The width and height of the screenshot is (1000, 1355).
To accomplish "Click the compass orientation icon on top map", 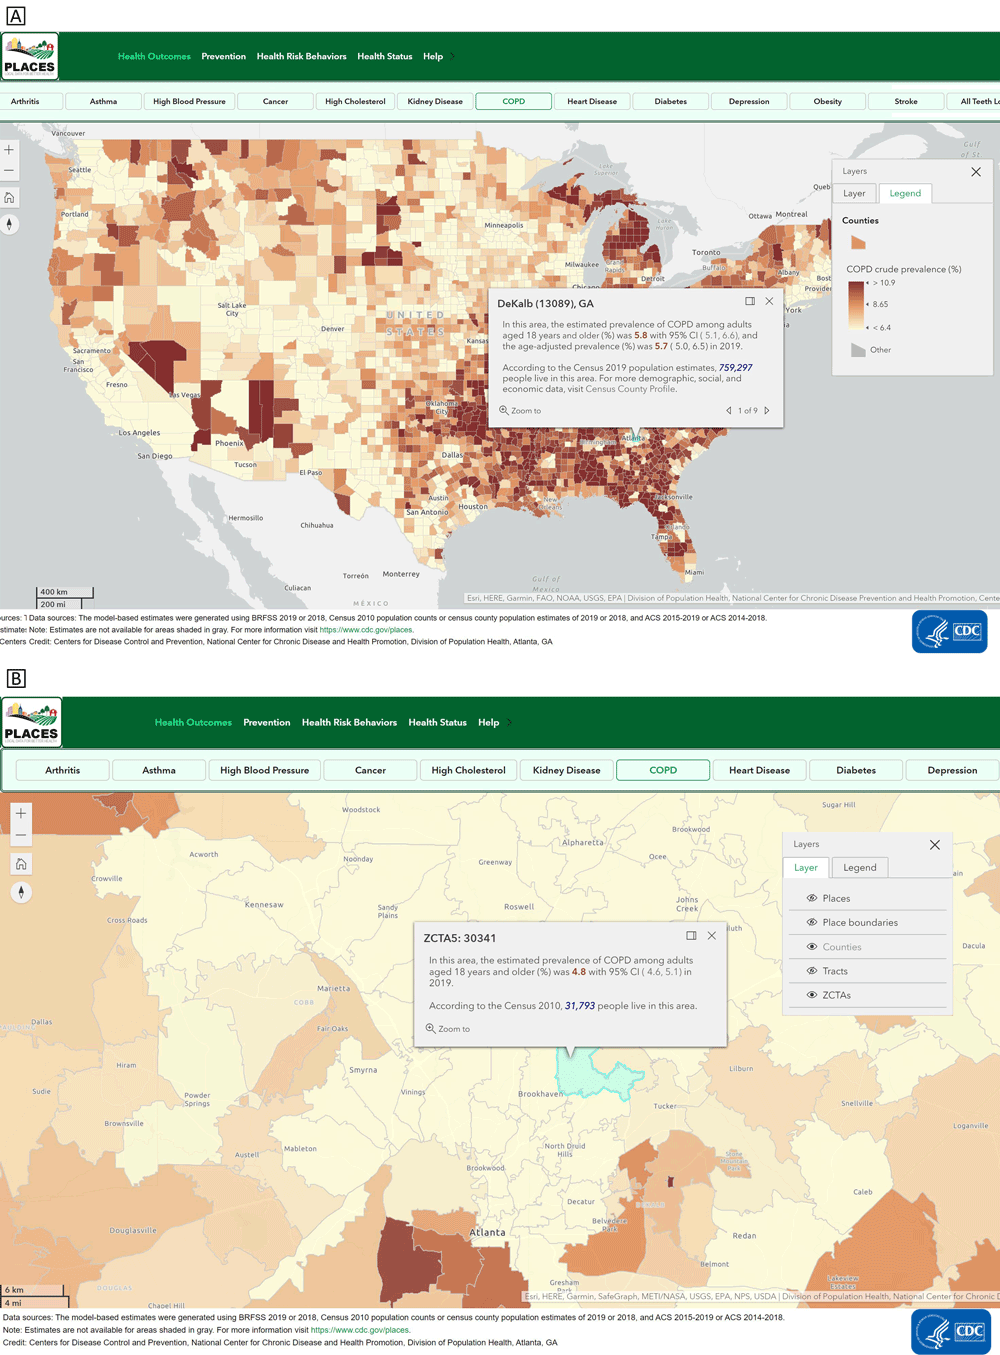I will click(10, 224).
